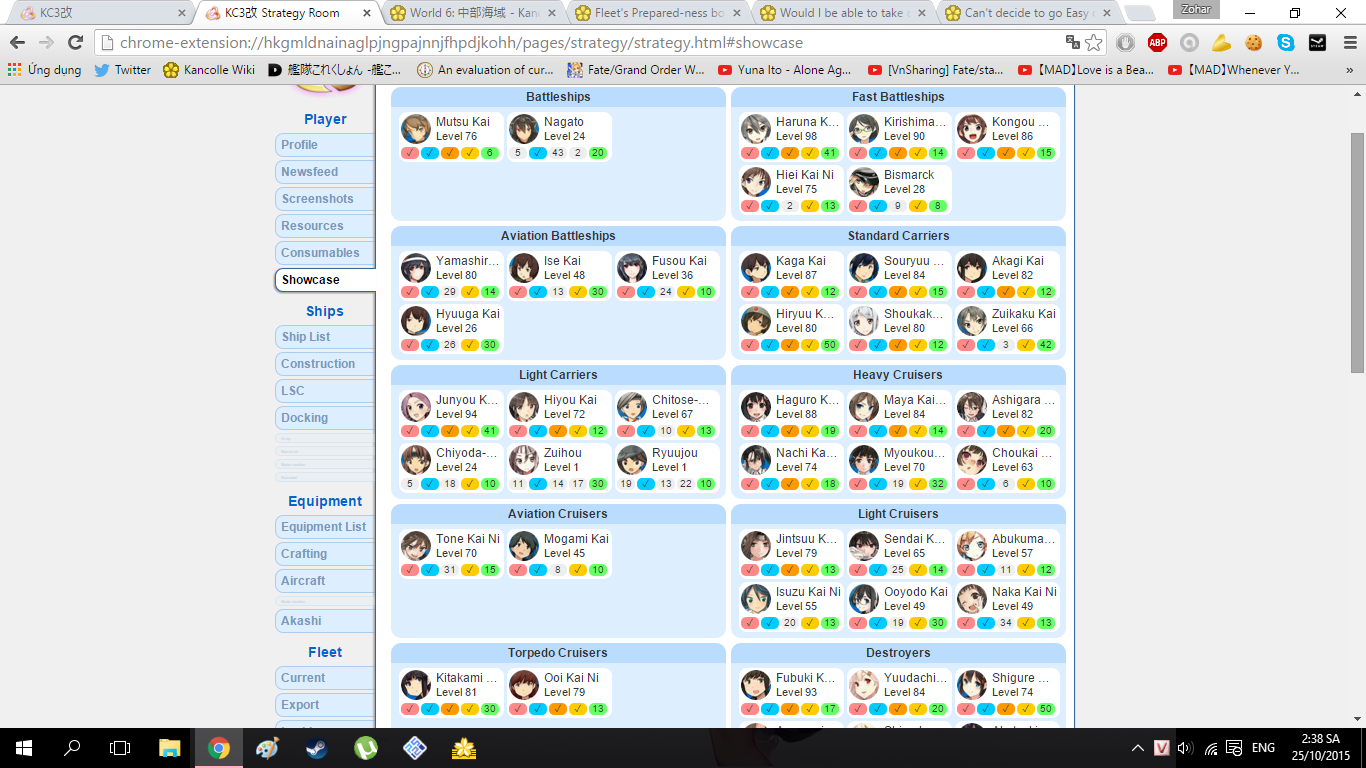Open Construction page
1366x768 pixels.
(325, 364)
